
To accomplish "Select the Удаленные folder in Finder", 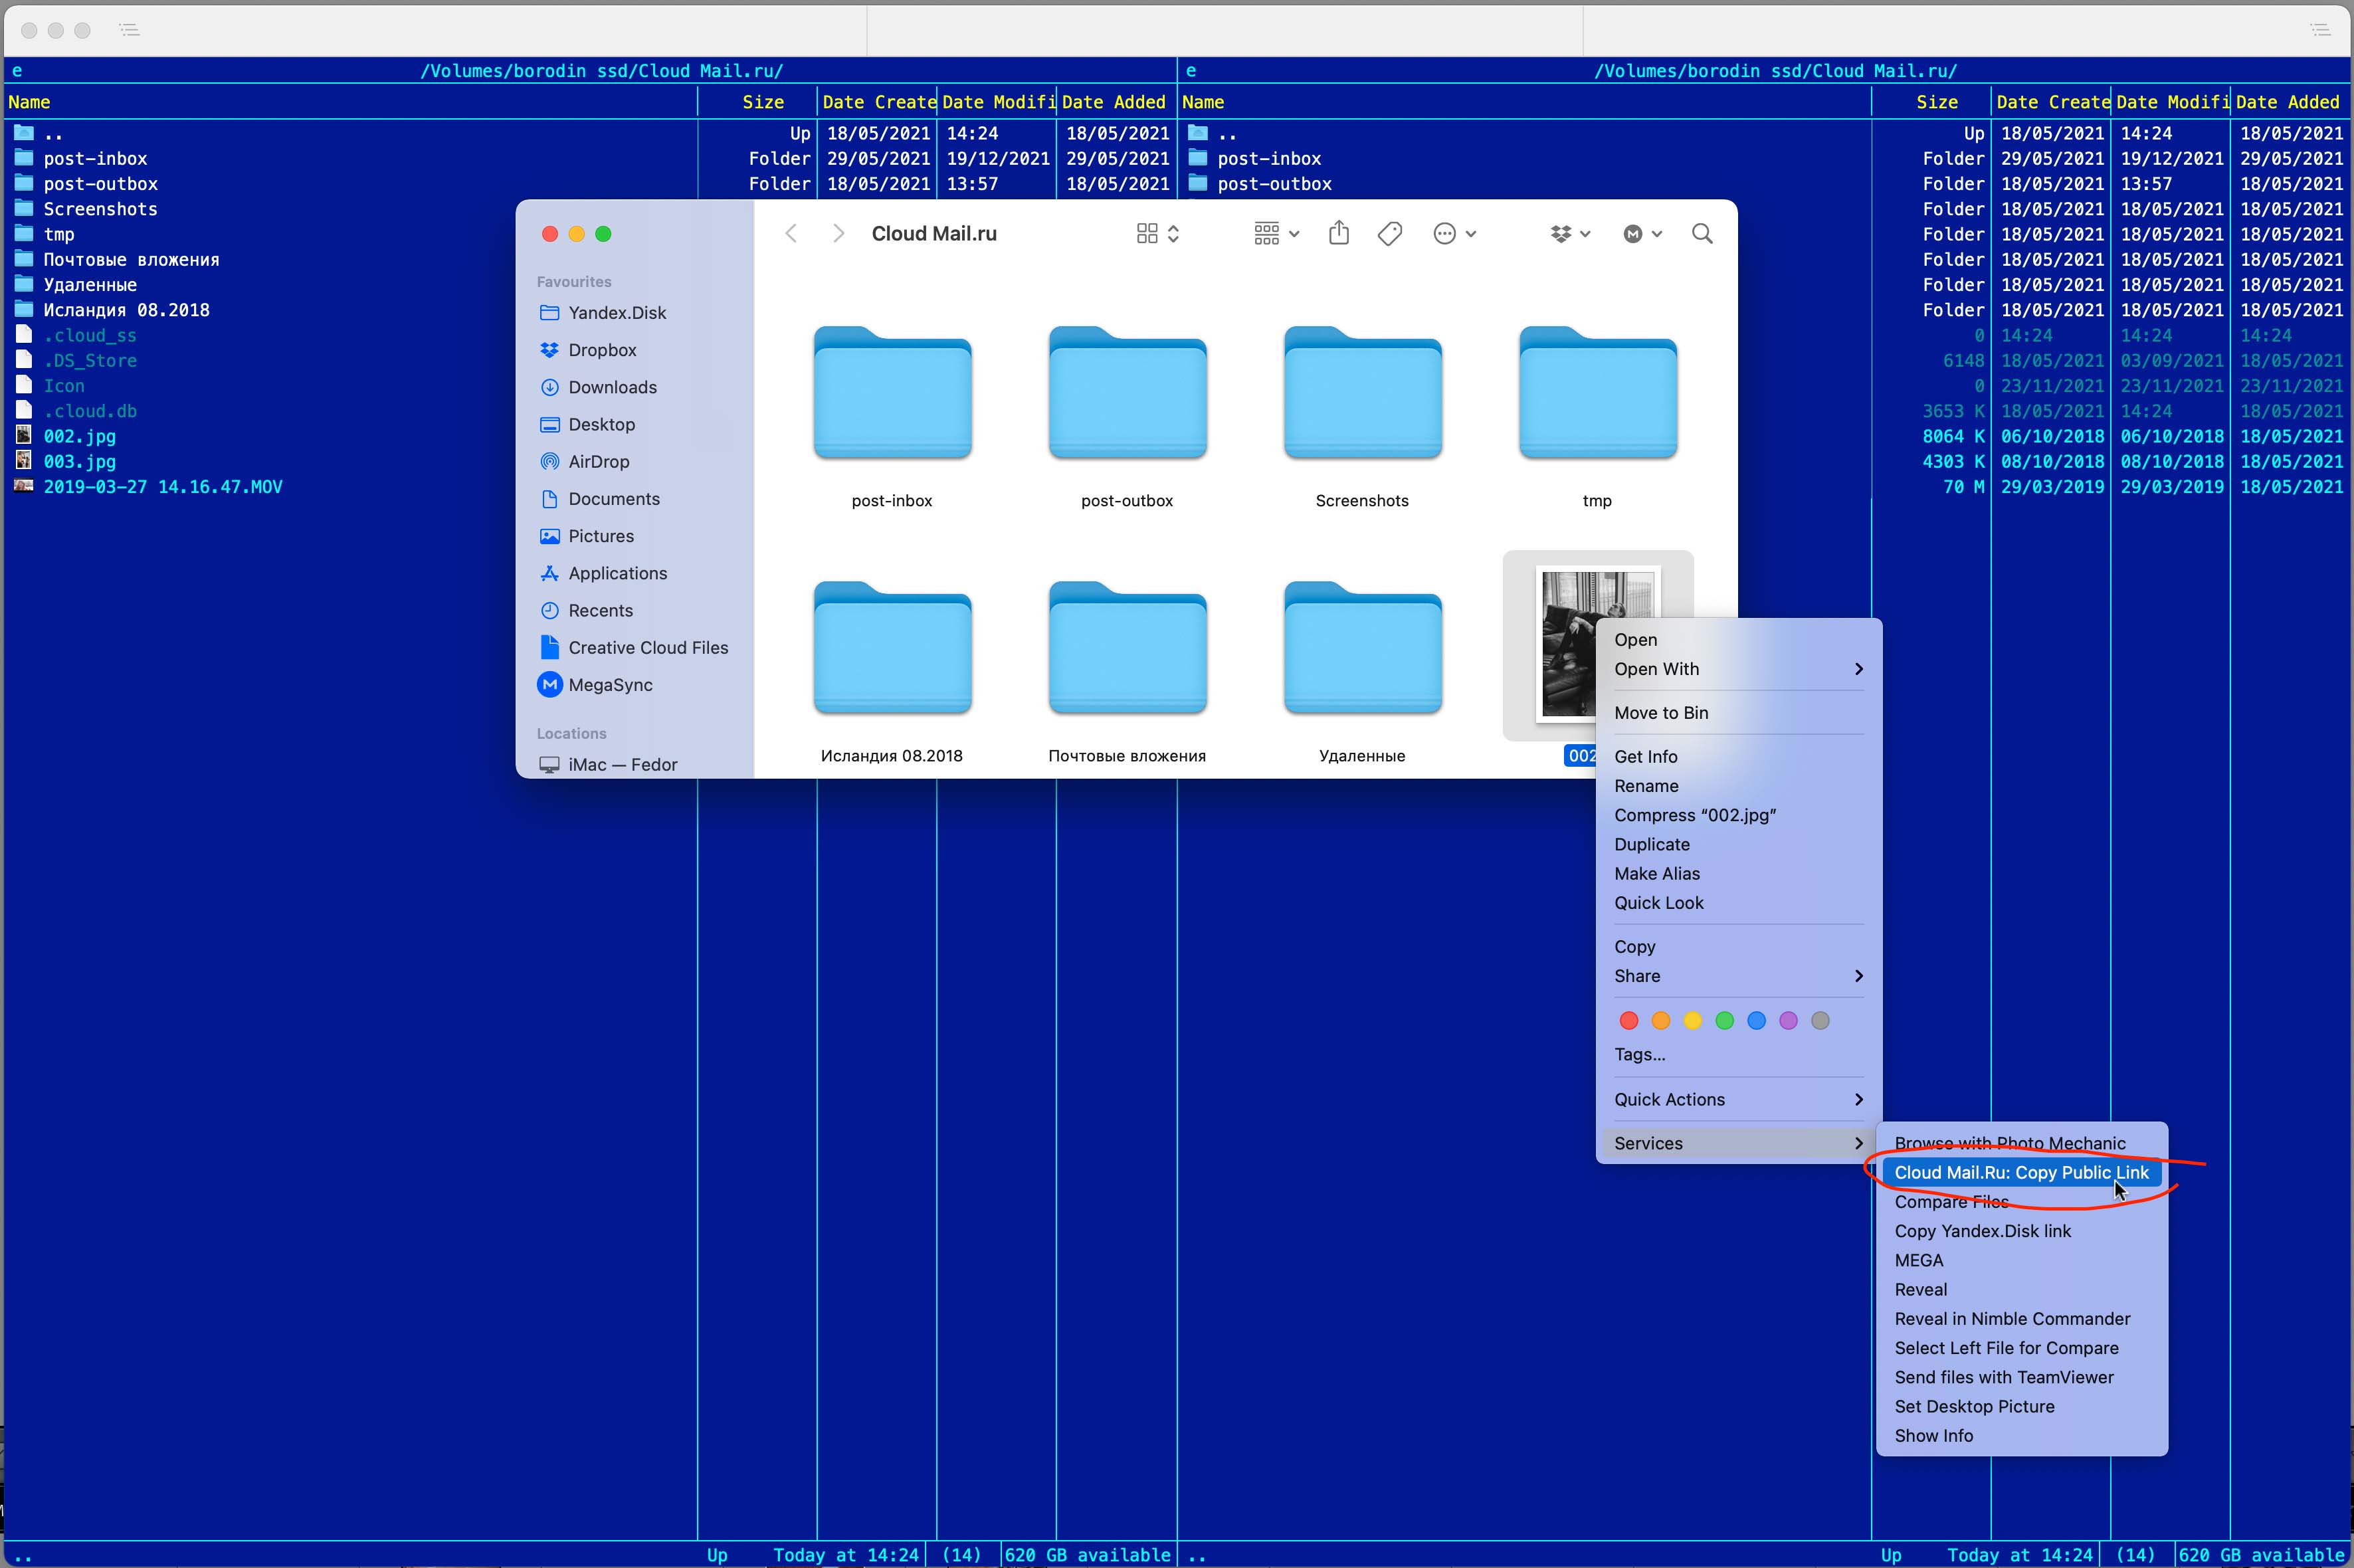I will (x=1362, y=648).
